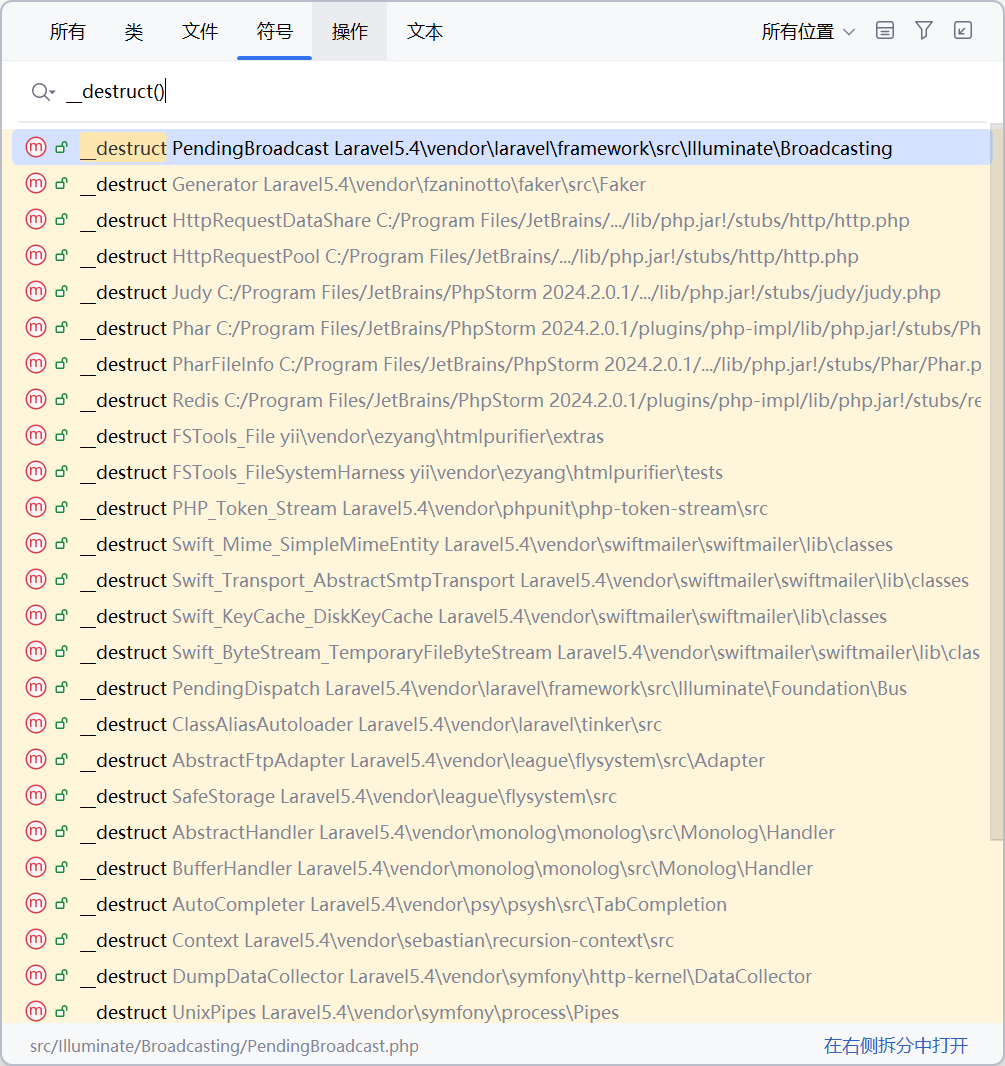Viewport: 1005px width, 1066px height.
Task: Select __destruct SafeStorage result
Action: click(x=502, y=796)
